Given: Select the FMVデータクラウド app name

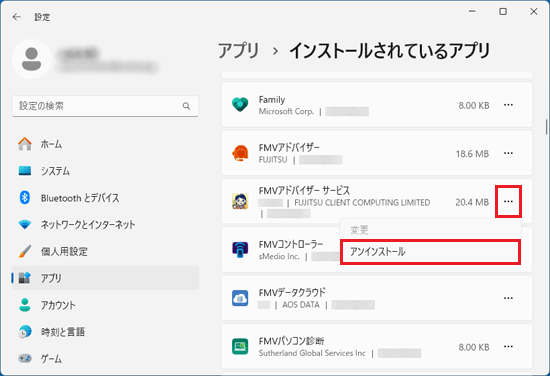Looking at the screenshot, I should (x=292, y=292).
